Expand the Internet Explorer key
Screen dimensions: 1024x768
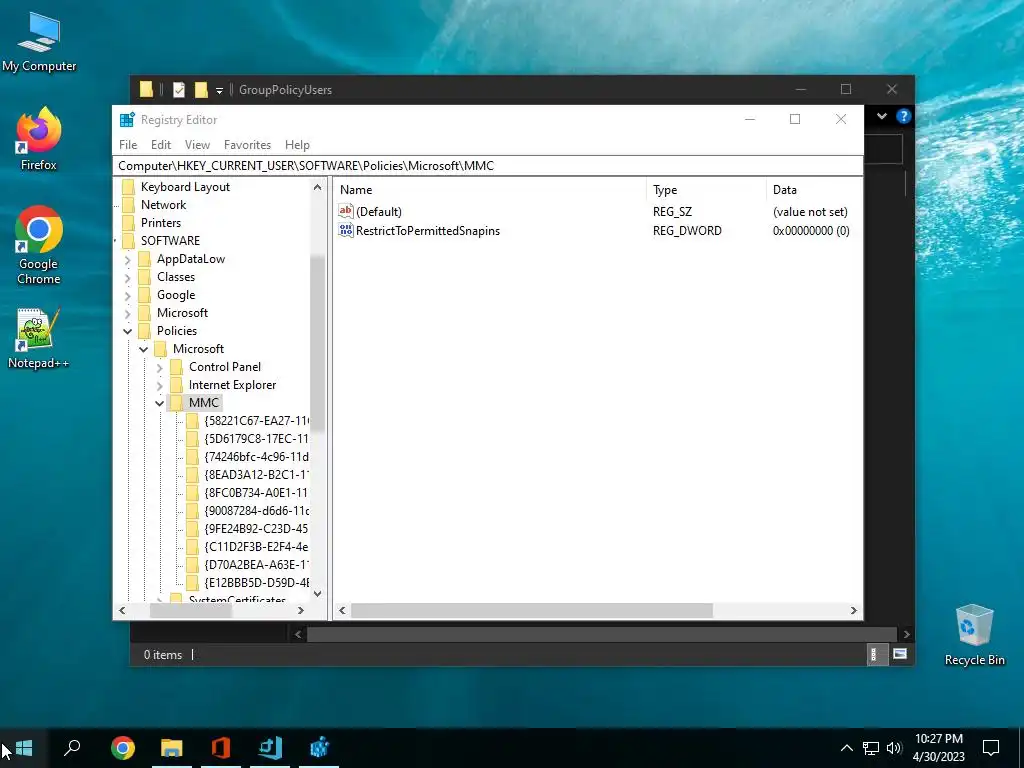[160, 385]
